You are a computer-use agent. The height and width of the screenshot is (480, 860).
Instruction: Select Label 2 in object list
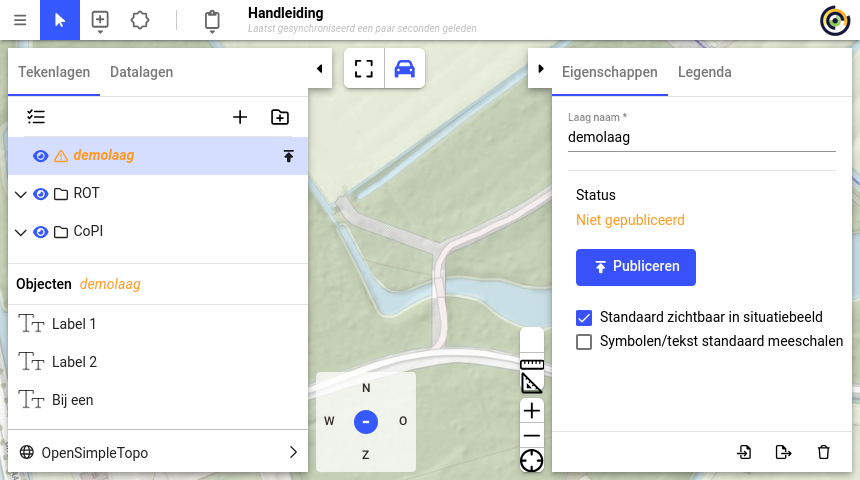point(74,362)
